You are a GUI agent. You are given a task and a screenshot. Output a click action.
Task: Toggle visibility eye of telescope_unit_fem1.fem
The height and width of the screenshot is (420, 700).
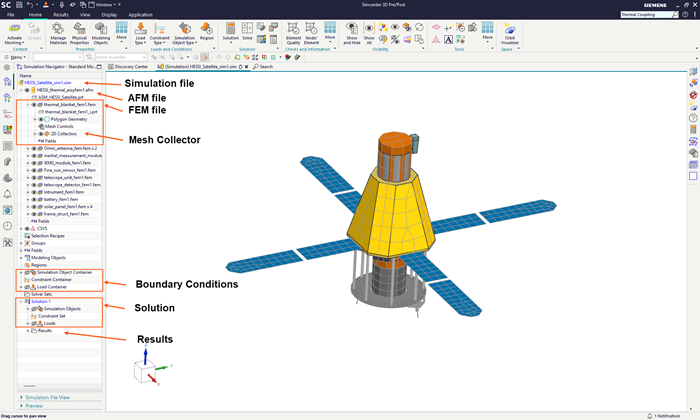[x=34, y=178]
